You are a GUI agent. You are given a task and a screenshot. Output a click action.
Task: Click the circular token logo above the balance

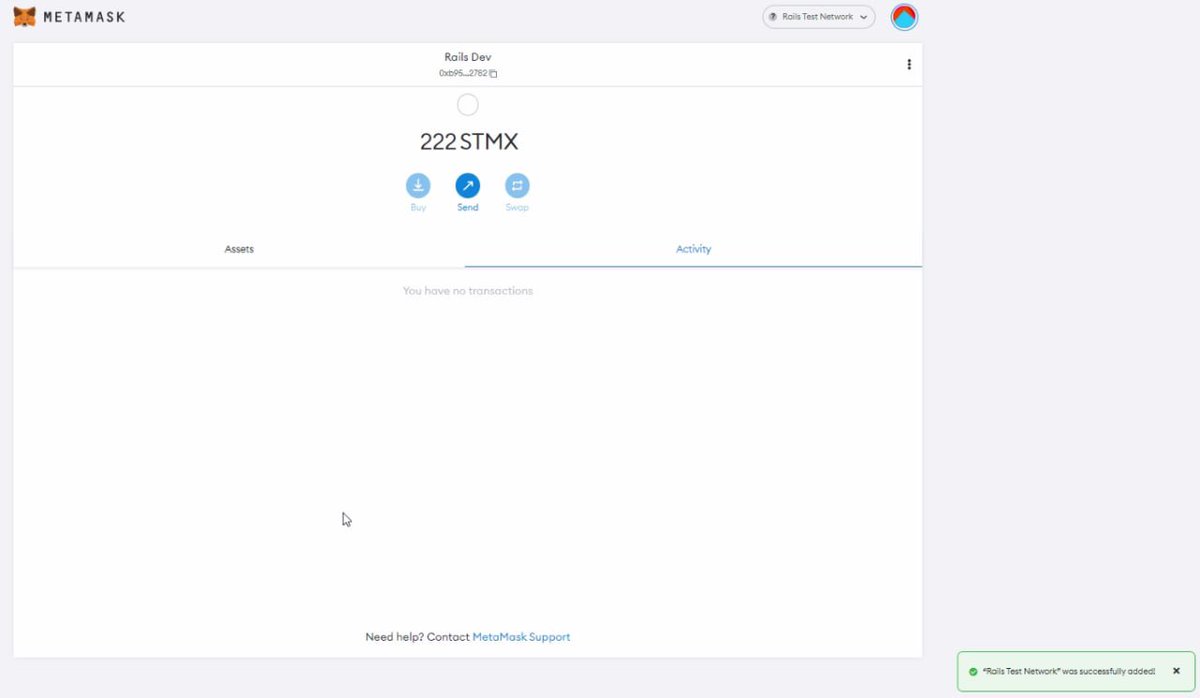click(x=467, y=104)
